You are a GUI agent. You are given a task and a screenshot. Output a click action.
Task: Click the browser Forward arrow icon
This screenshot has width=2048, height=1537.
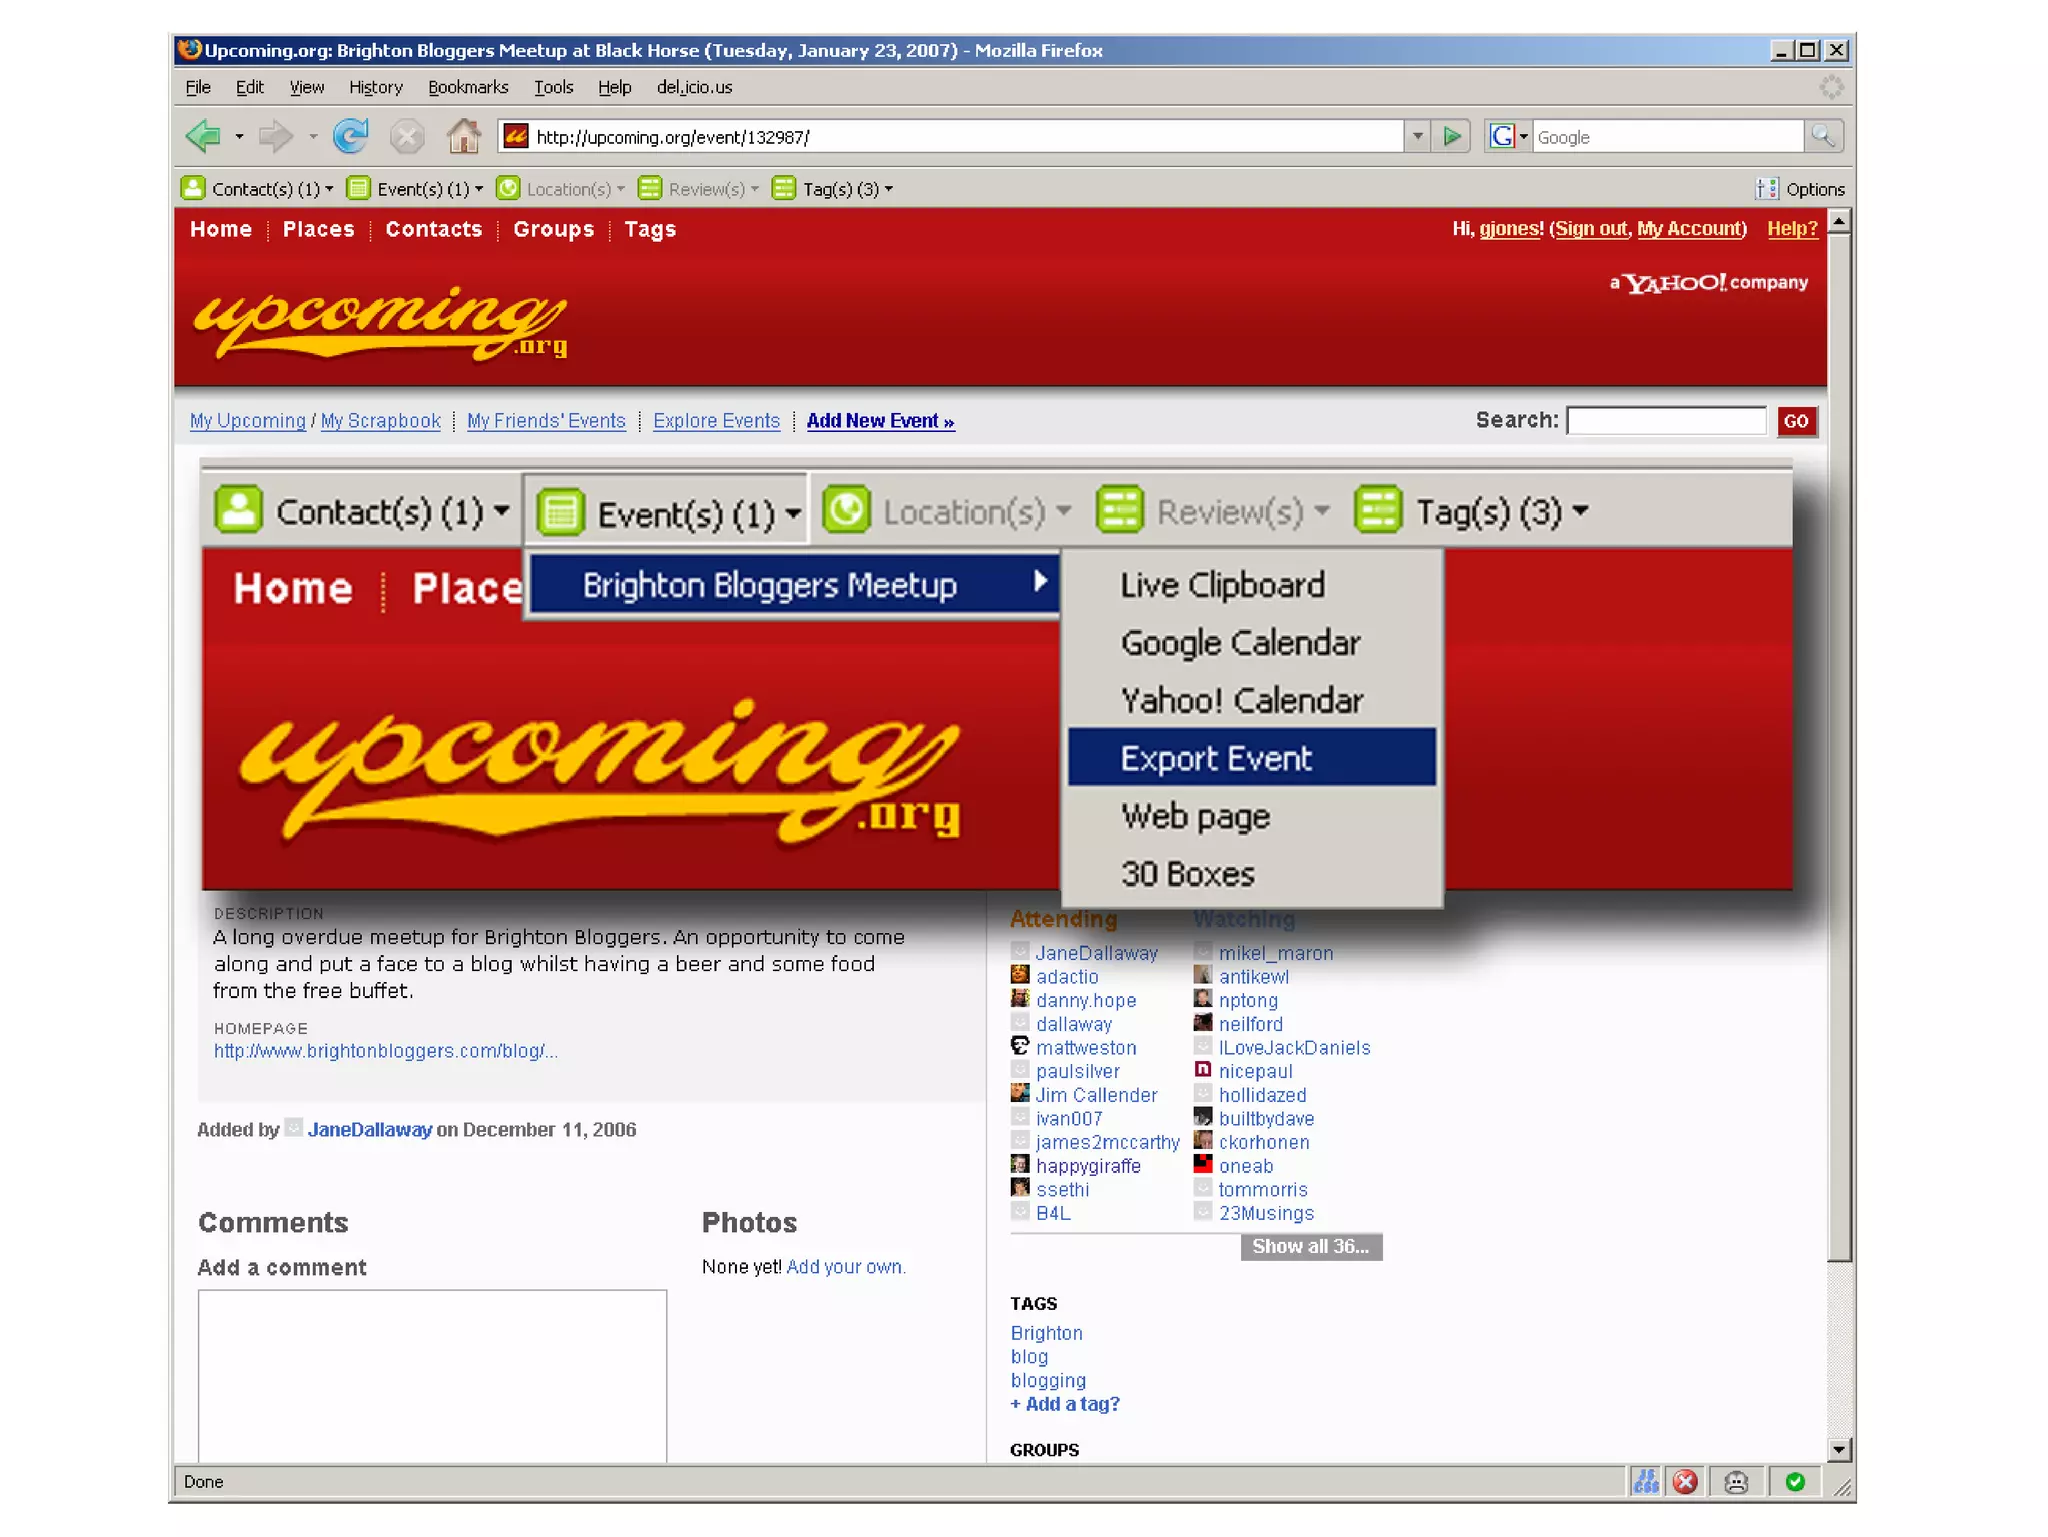pyautogui.click(x=276, y=136)
